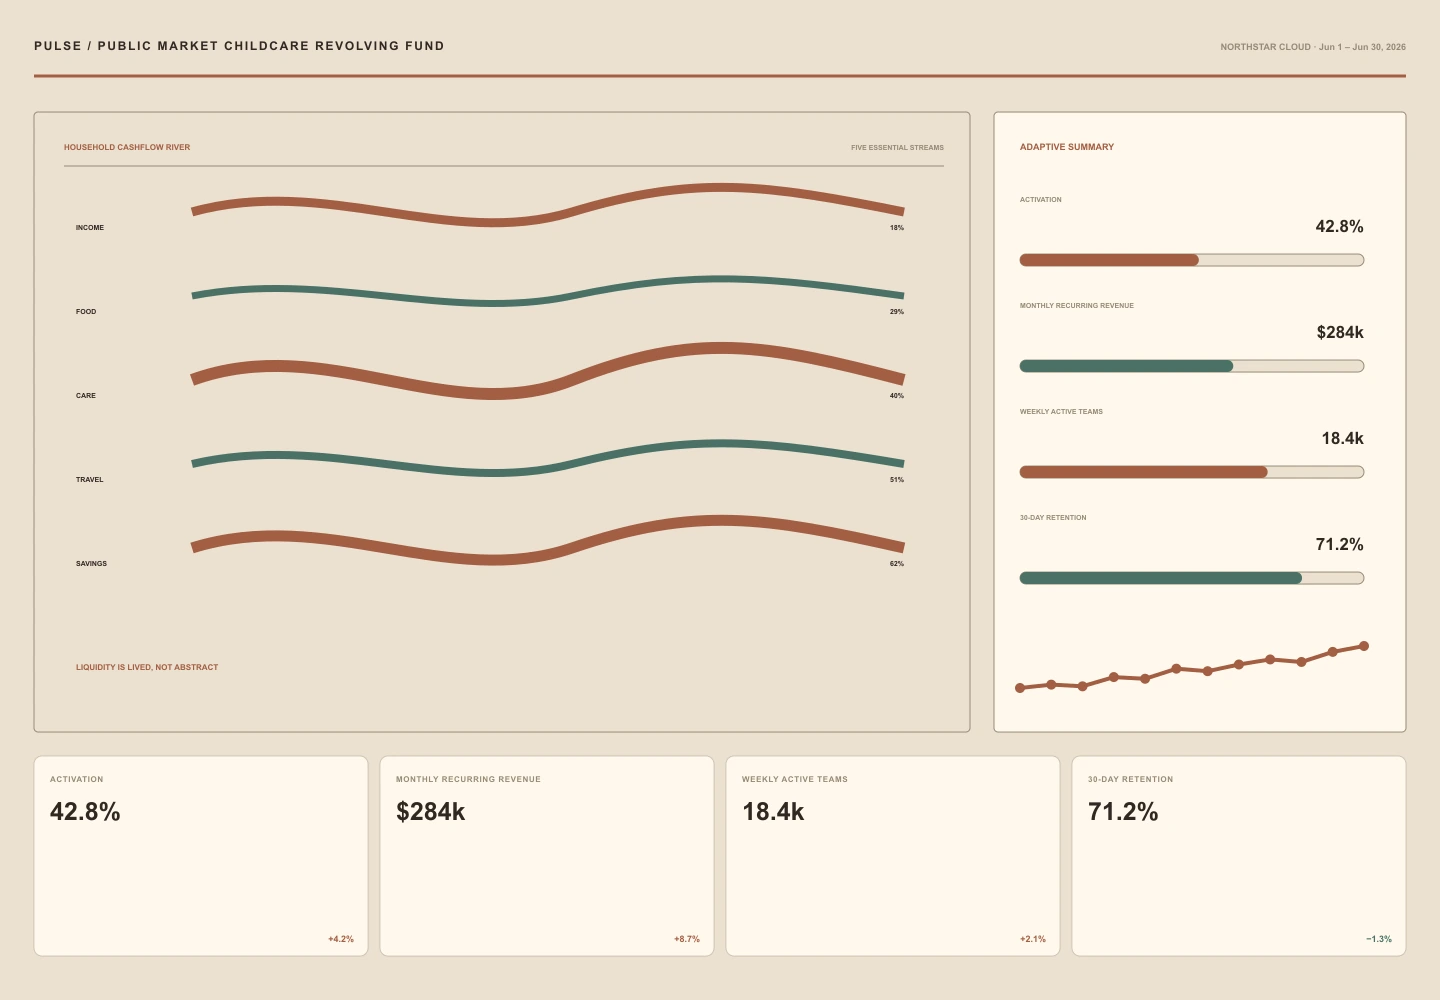Open the Weekly Active Teams 18.4k card
1440x1000 pixels.
coord(893,856)
